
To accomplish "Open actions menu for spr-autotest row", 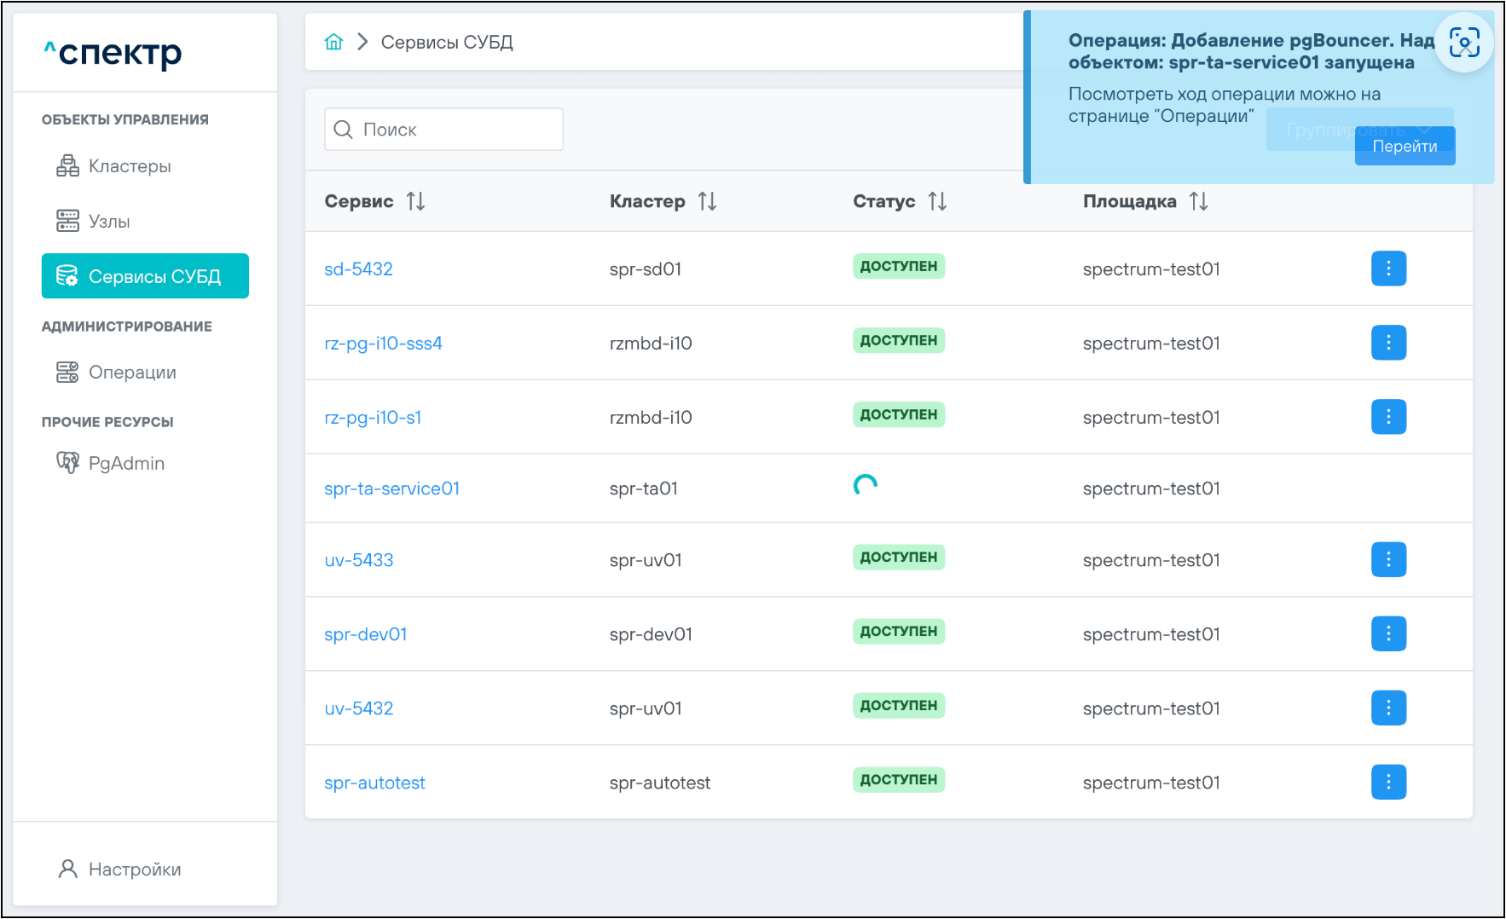I will pyautogui.click(x=1388, y=782).
